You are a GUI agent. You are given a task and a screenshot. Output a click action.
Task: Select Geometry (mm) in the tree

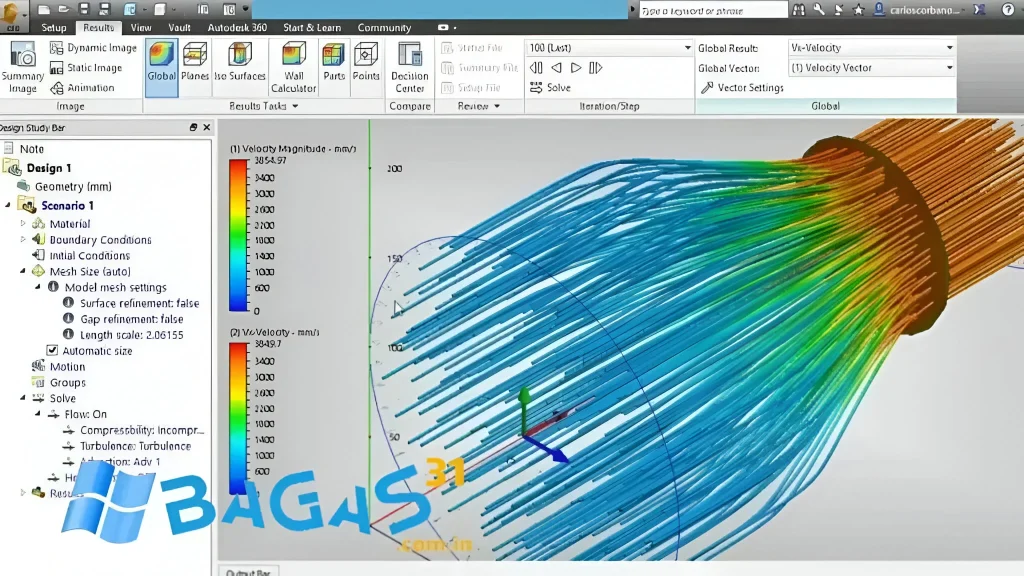point(73,187)
